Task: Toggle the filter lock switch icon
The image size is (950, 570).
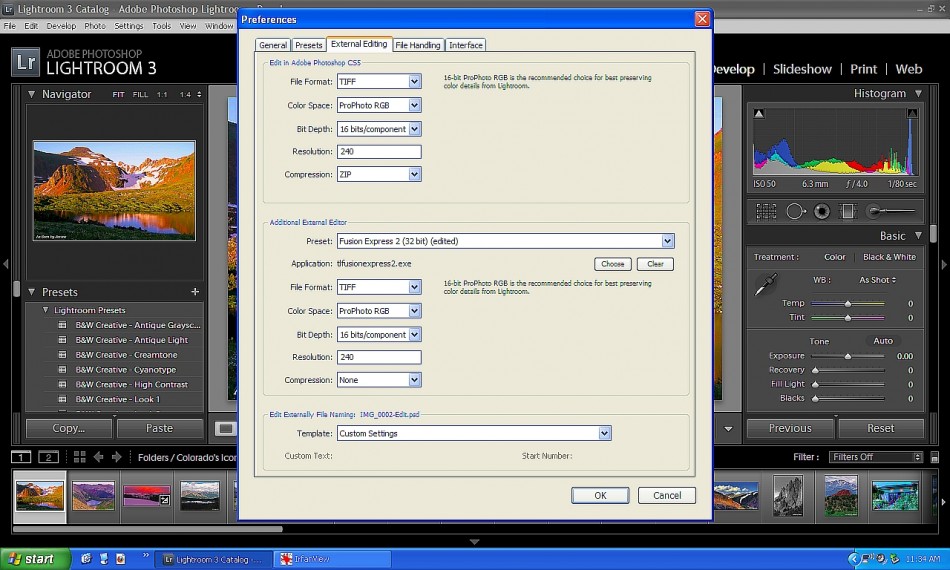Action: (934, 457)
